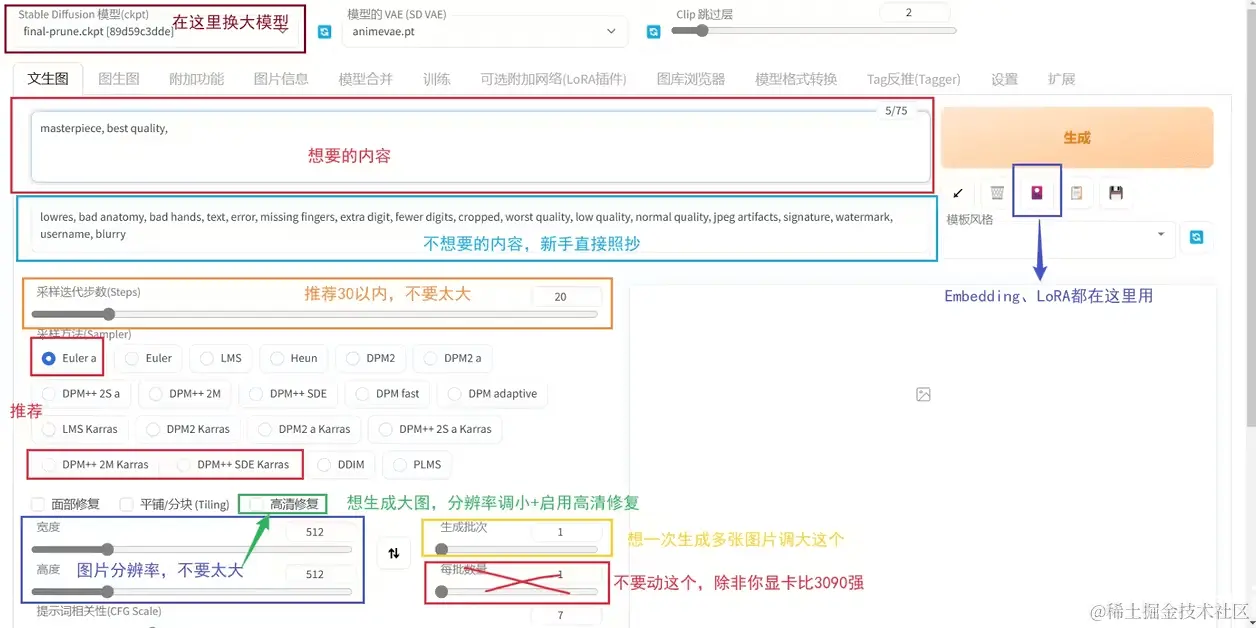Click the Clip skip value field
Screen dimensions: 1256x628
pyautogui.click(x=914, y=12)
